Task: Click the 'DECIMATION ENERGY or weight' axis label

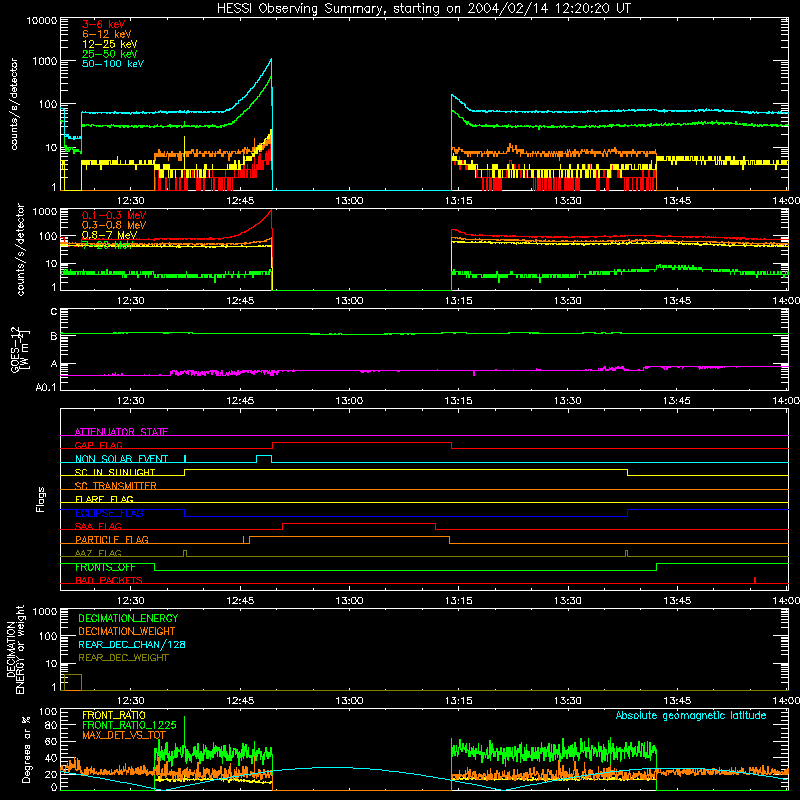Action: (15, 649)
